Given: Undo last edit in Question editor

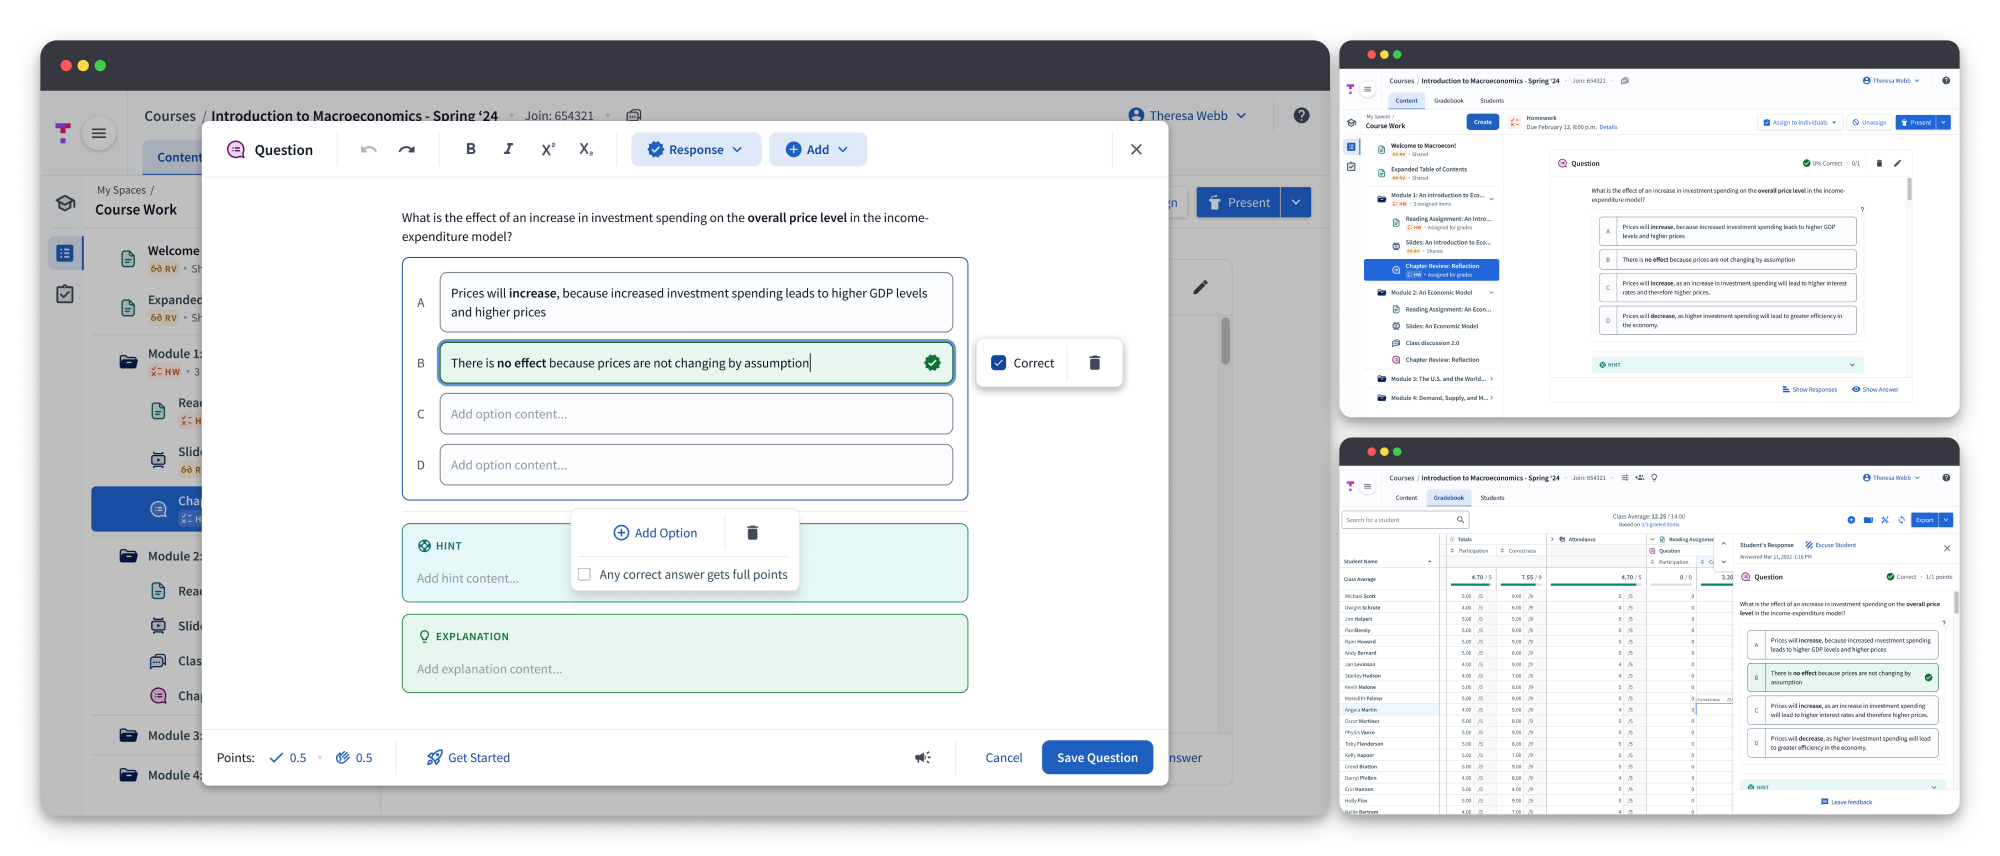Looking at the screenshot, I should pos(368,149).
